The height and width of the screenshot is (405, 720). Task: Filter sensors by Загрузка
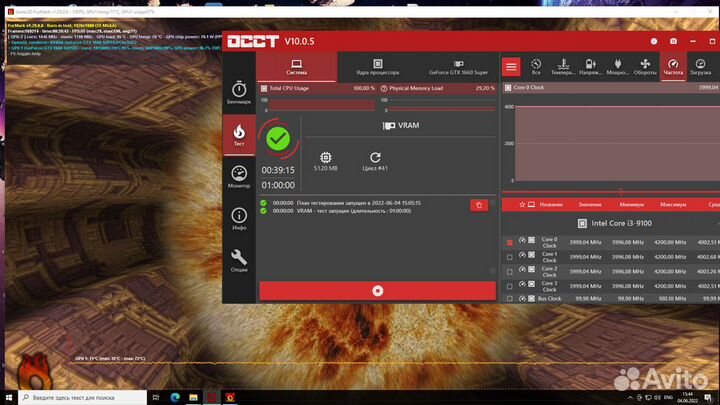[700, 67]
